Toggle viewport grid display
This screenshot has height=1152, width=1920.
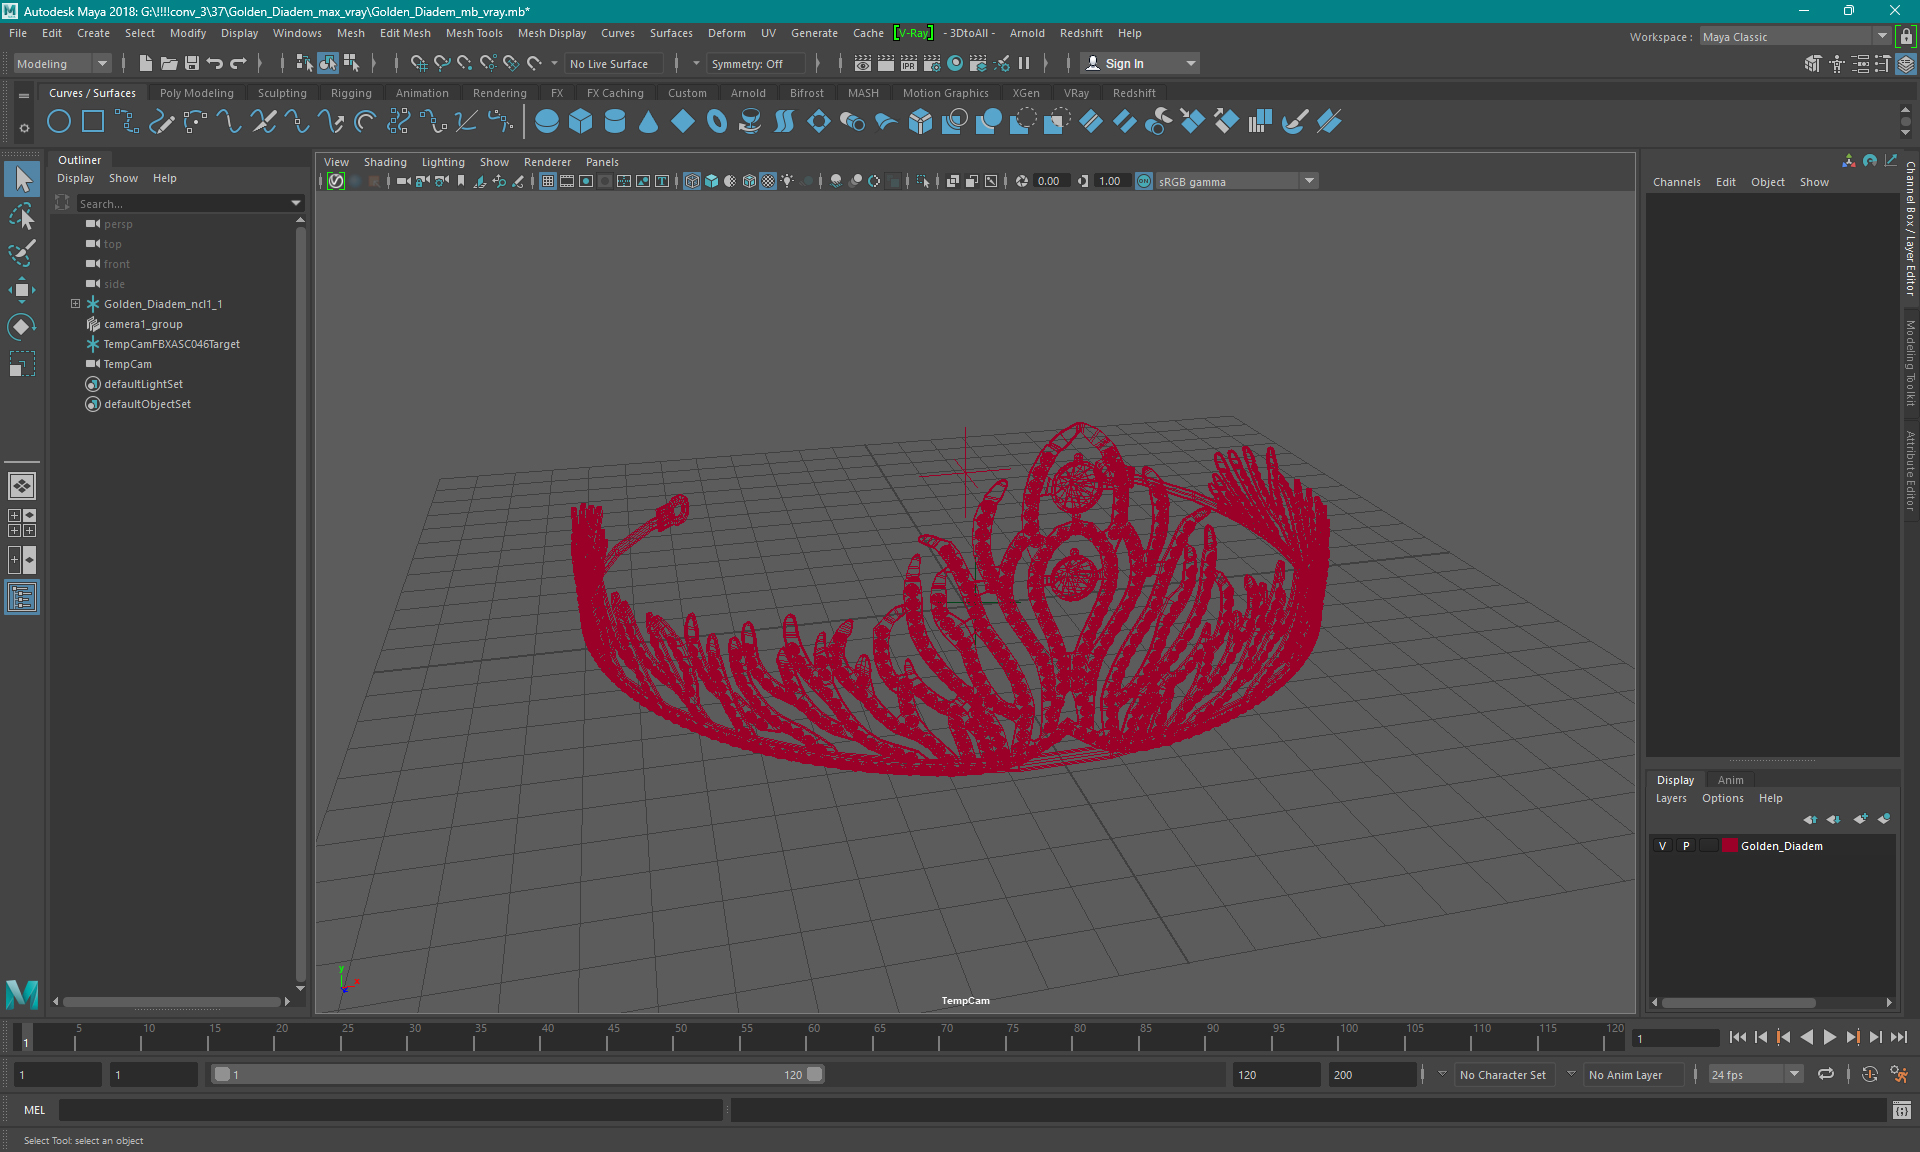[x=548, y=181]
